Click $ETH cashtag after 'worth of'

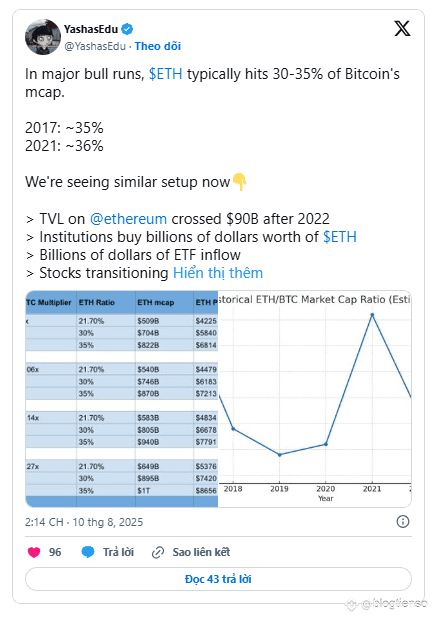coord(340,237)
